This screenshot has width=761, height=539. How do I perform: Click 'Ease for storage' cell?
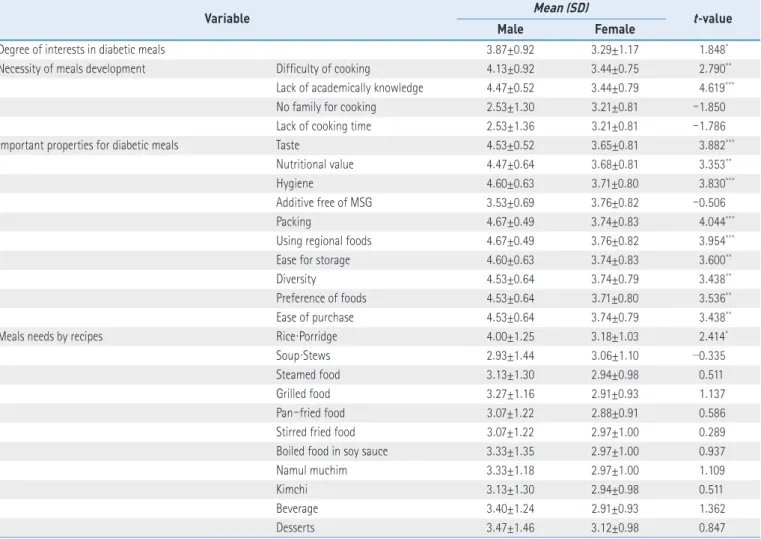point(313,260)
